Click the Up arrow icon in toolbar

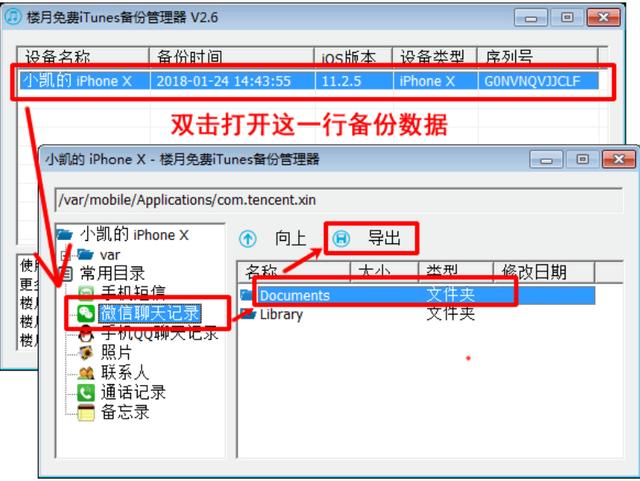248,238
